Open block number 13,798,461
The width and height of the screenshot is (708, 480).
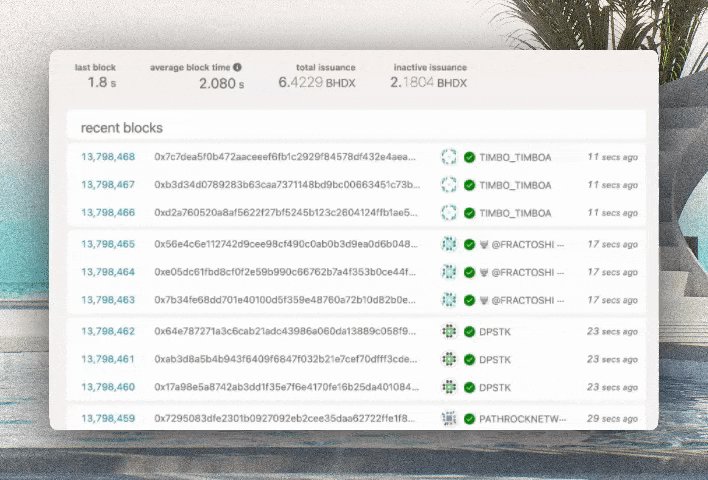pos(108,359)
